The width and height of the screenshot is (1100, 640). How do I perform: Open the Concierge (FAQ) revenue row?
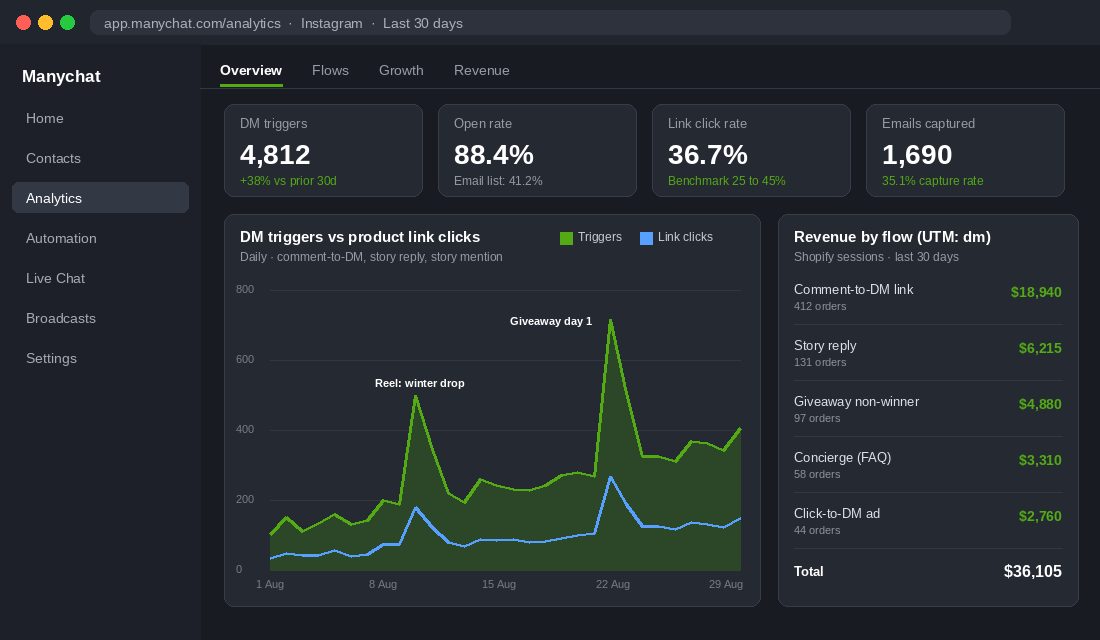[x=927, y=465]
